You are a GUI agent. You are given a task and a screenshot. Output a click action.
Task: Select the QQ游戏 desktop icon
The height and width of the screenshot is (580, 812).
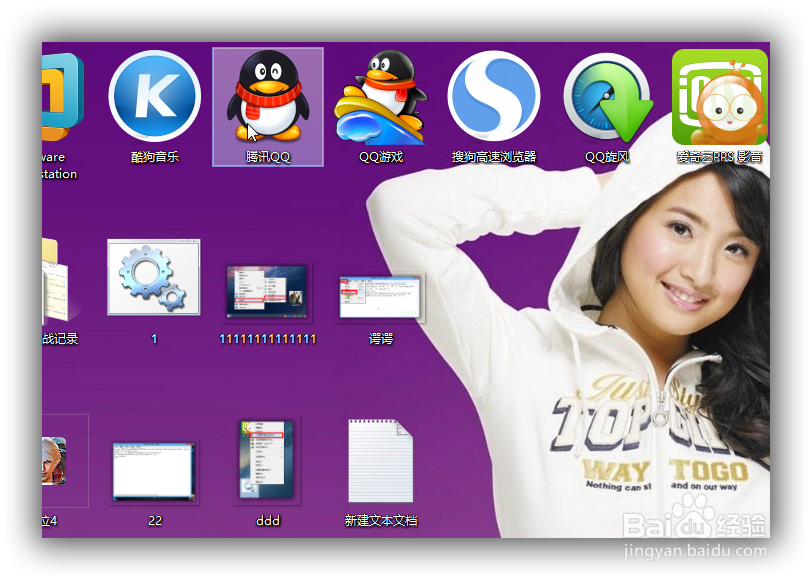click(381, 97)
